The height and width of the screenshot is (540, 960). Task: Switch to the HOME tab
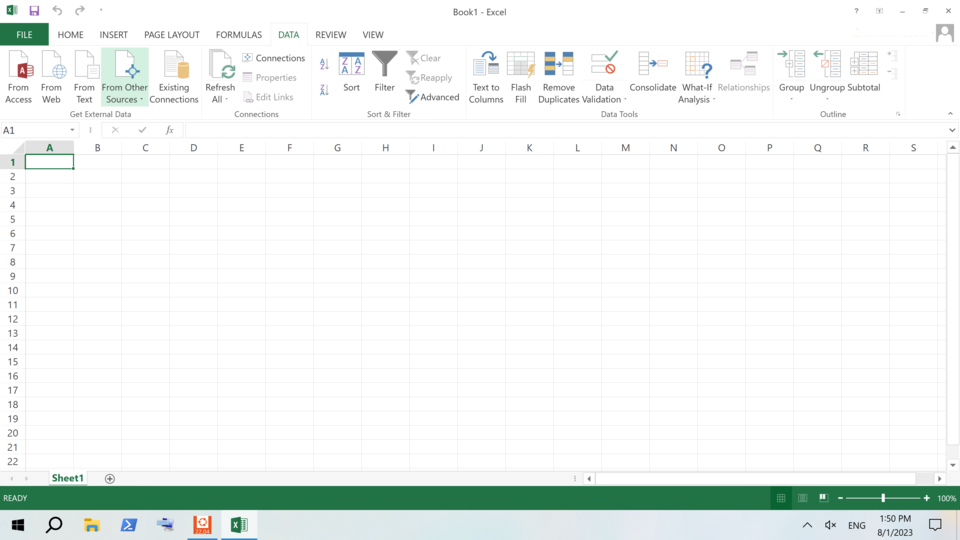pyautogui.click(x=70, y=34)
